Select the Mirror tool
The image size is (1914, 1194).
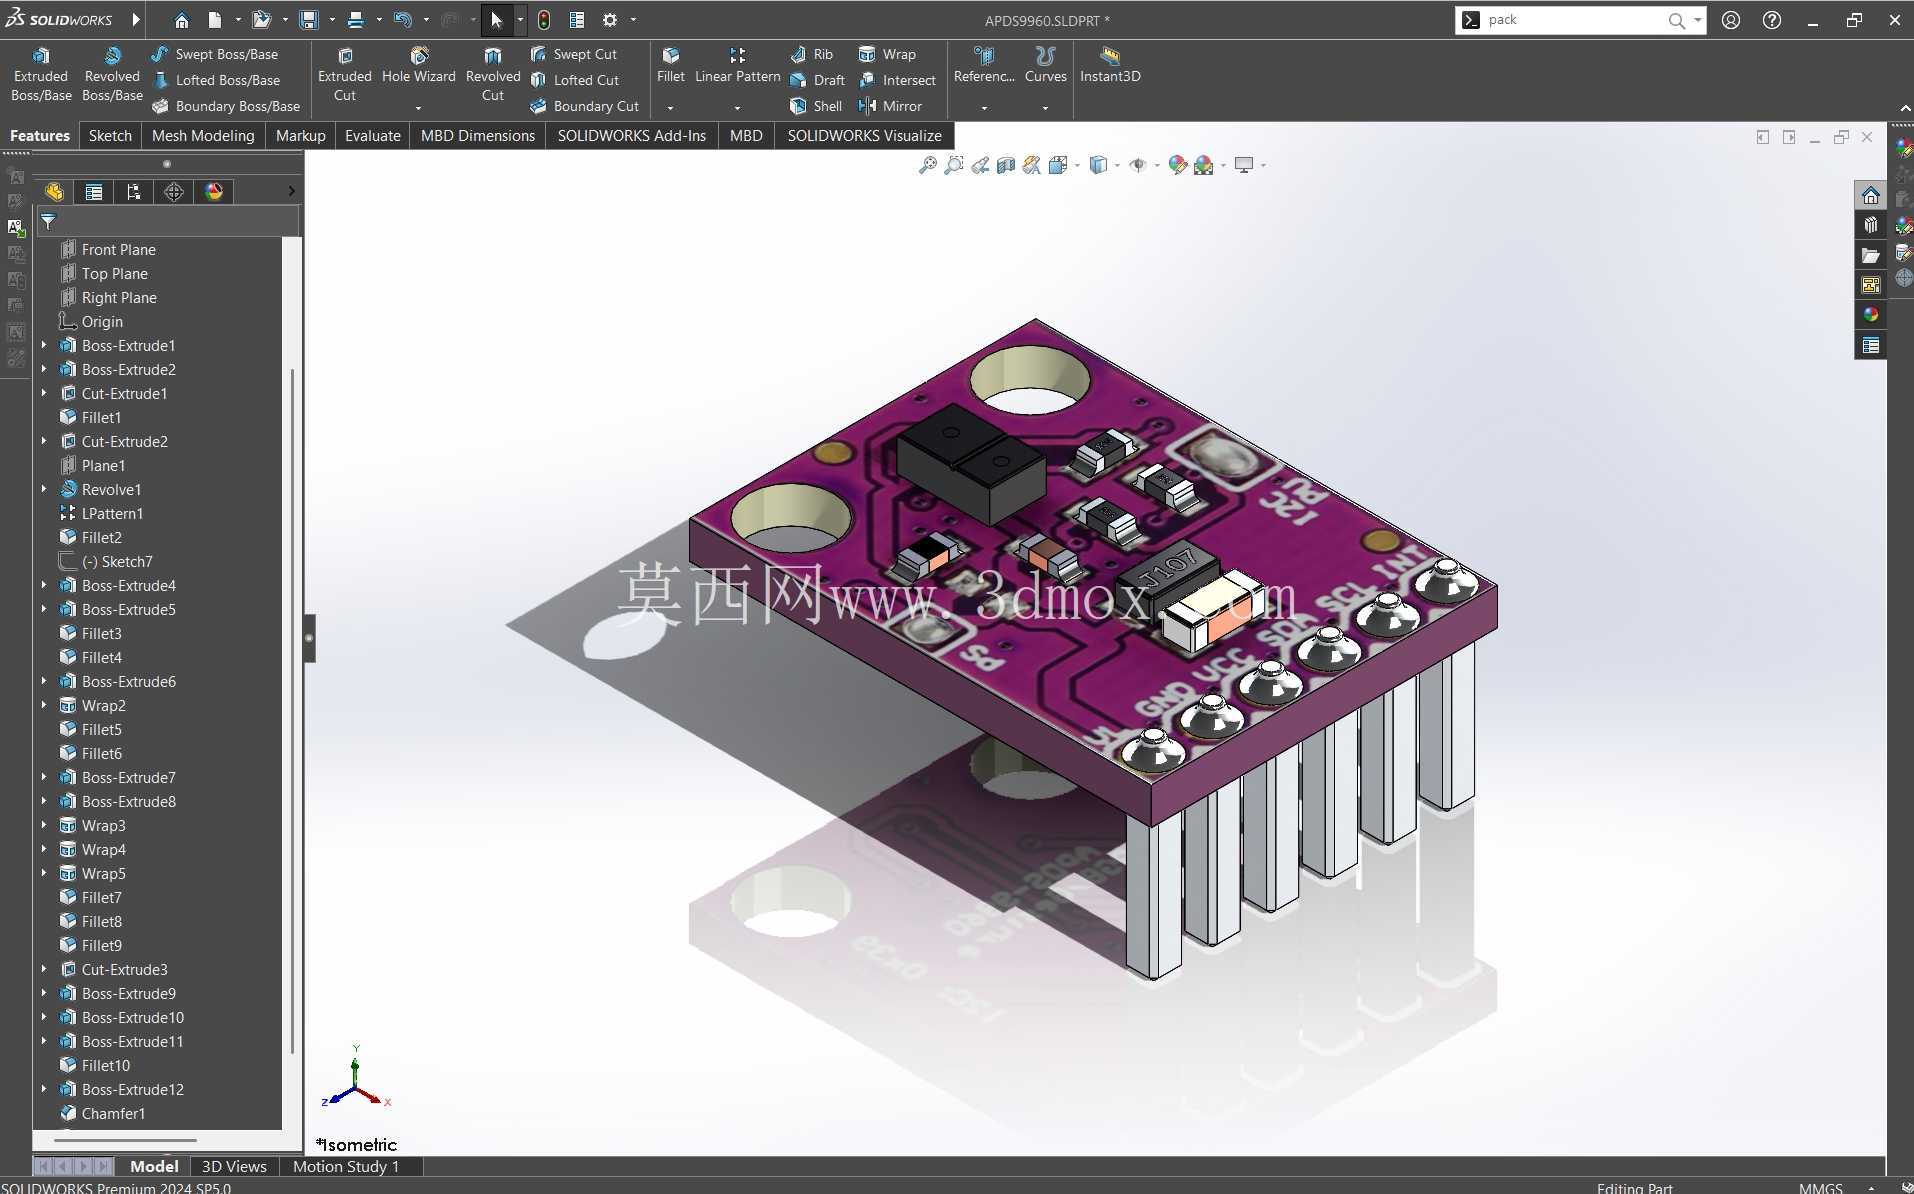point(891,106)
